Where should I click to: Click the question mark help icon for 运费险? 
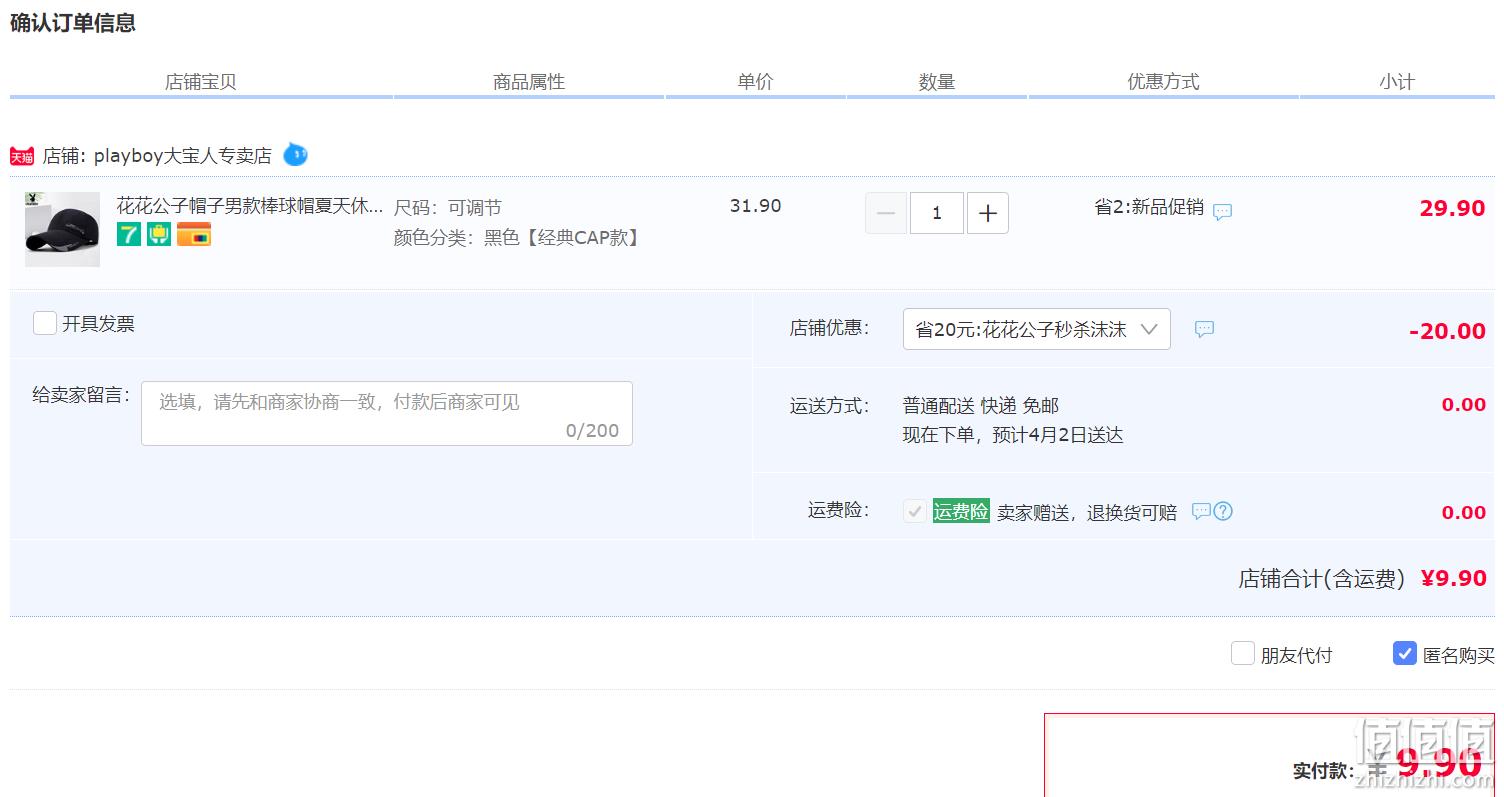coord(1222,511)
